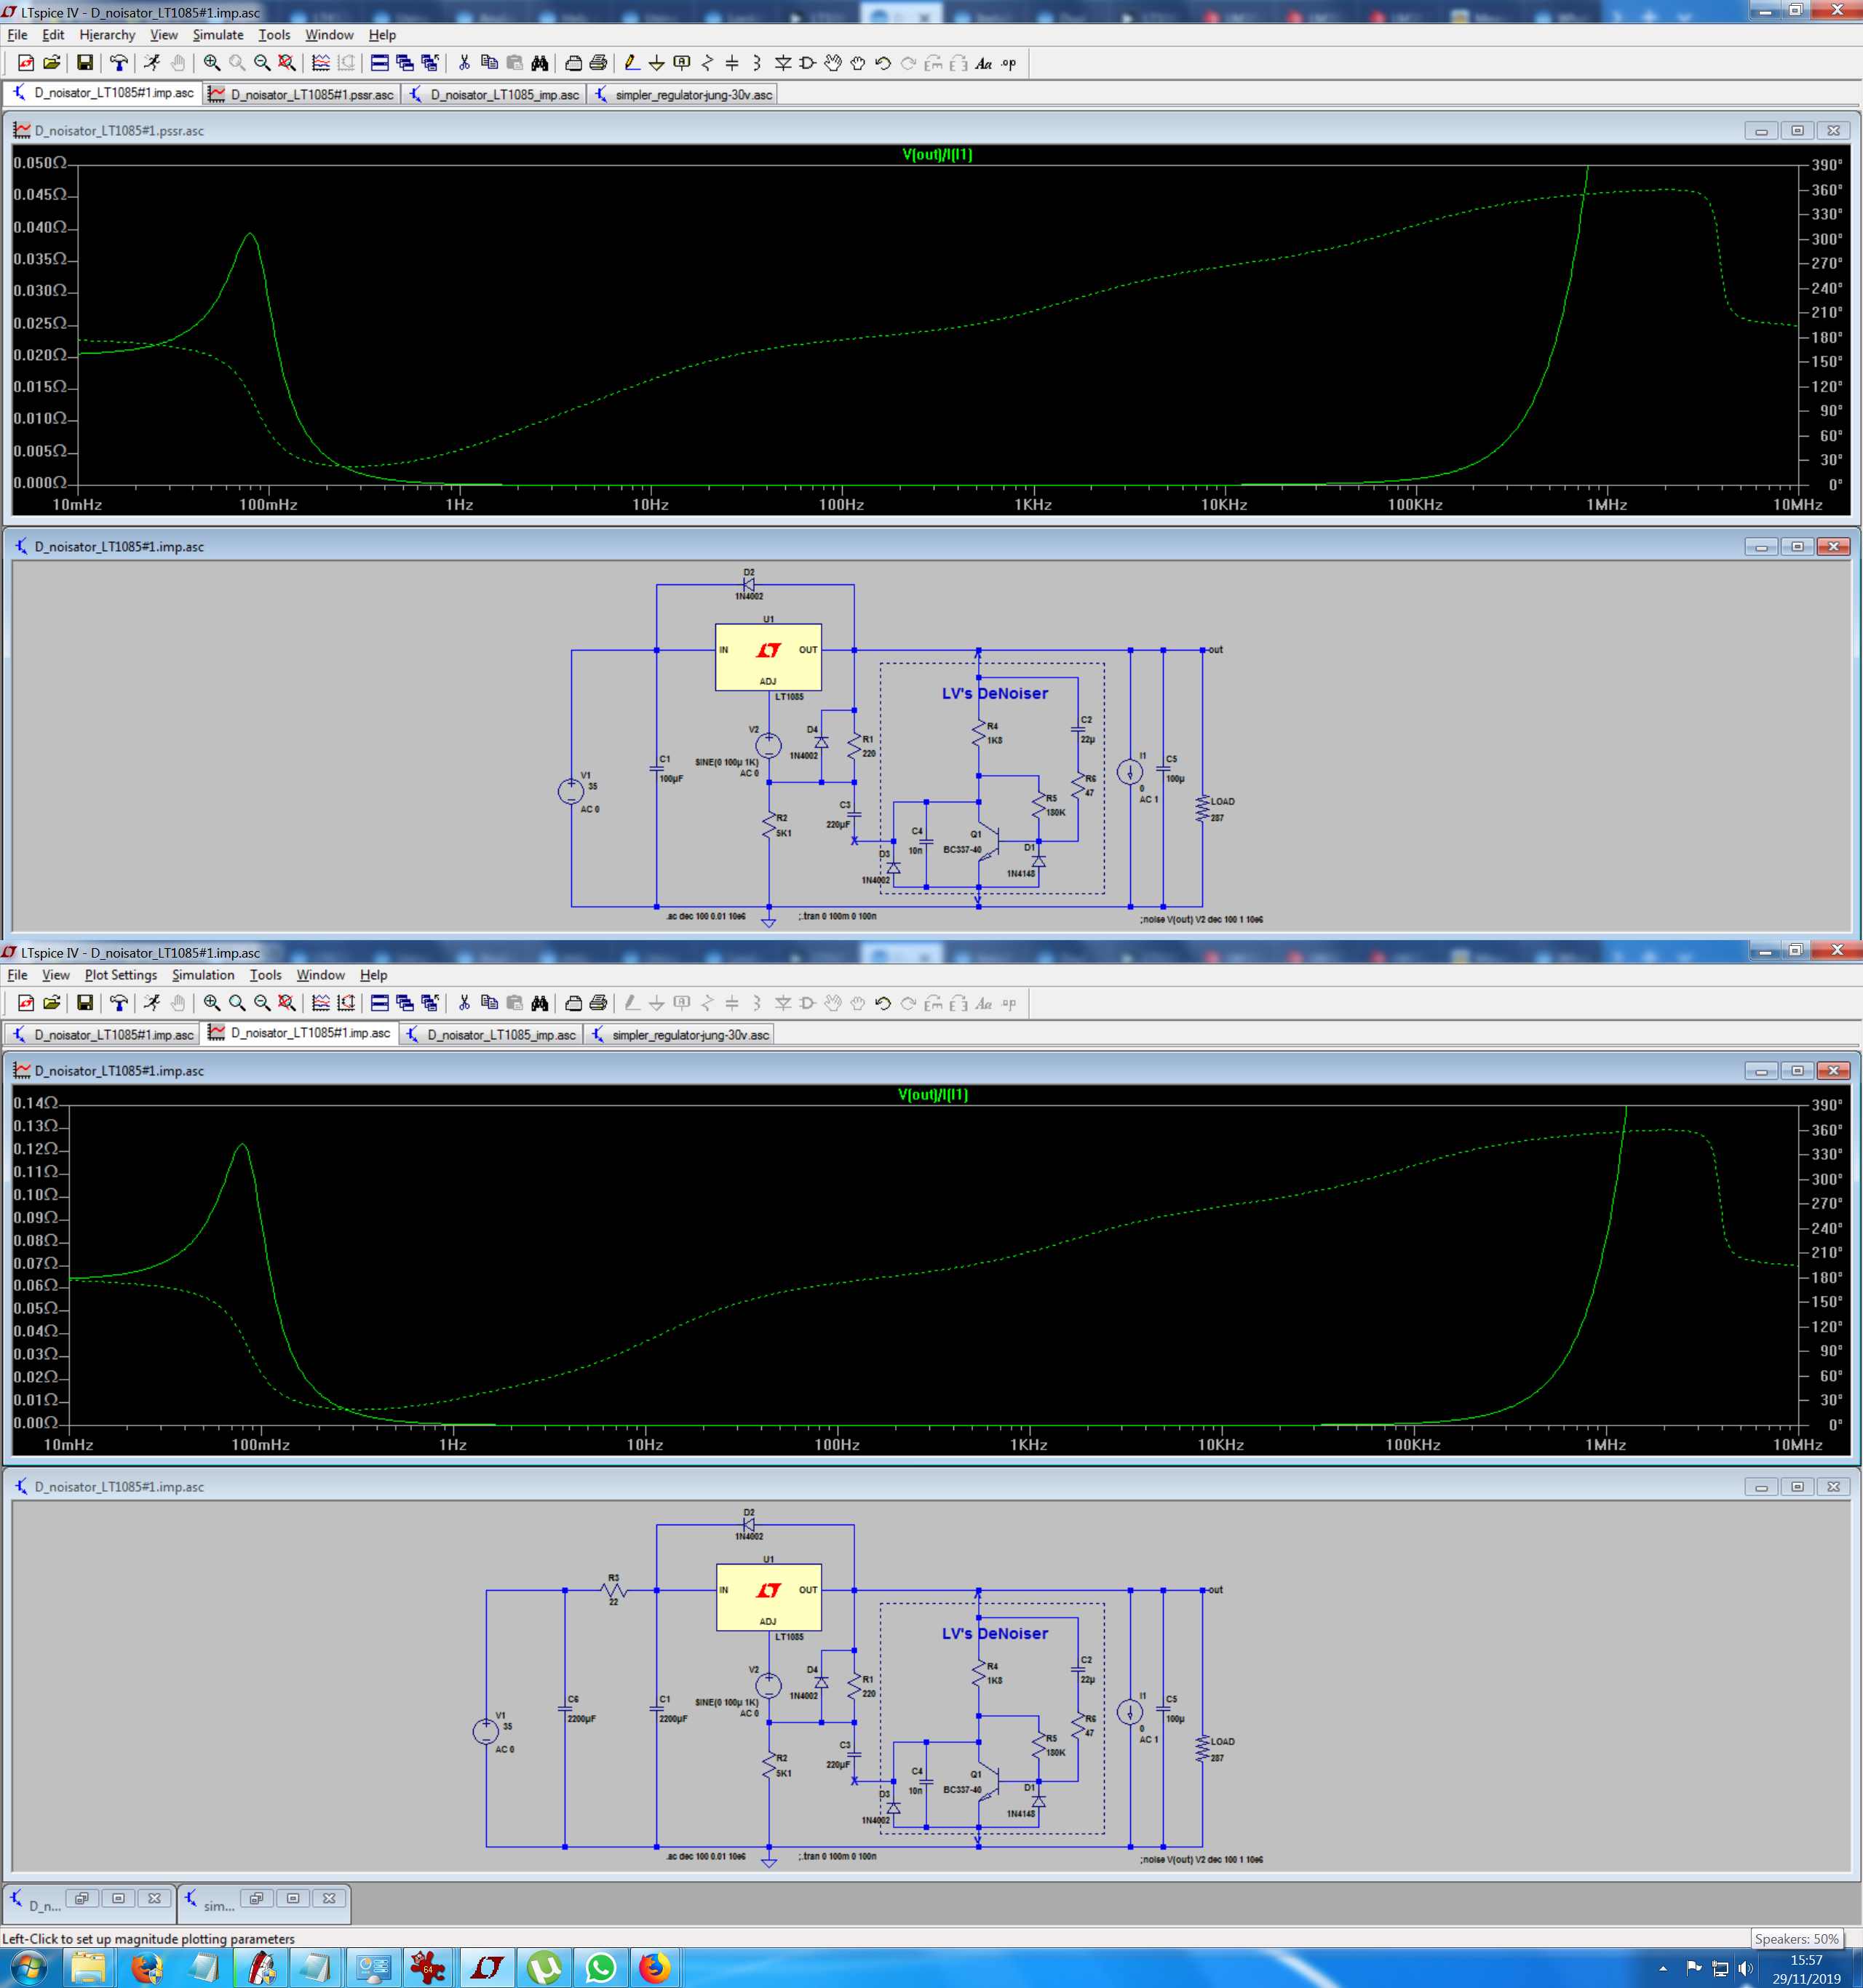Select the Label Net tool in top toolbar
Image resolution: width=1863 pixels, height=1988 pixels.
coord(682,63)
